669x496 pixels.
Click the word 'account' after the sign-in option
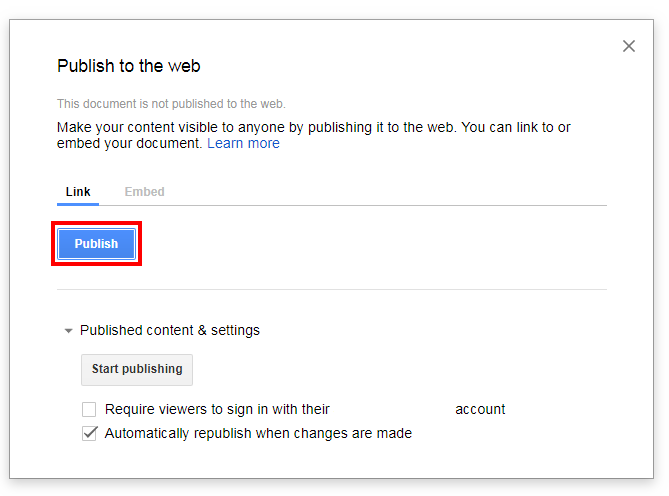click(480, 409)
